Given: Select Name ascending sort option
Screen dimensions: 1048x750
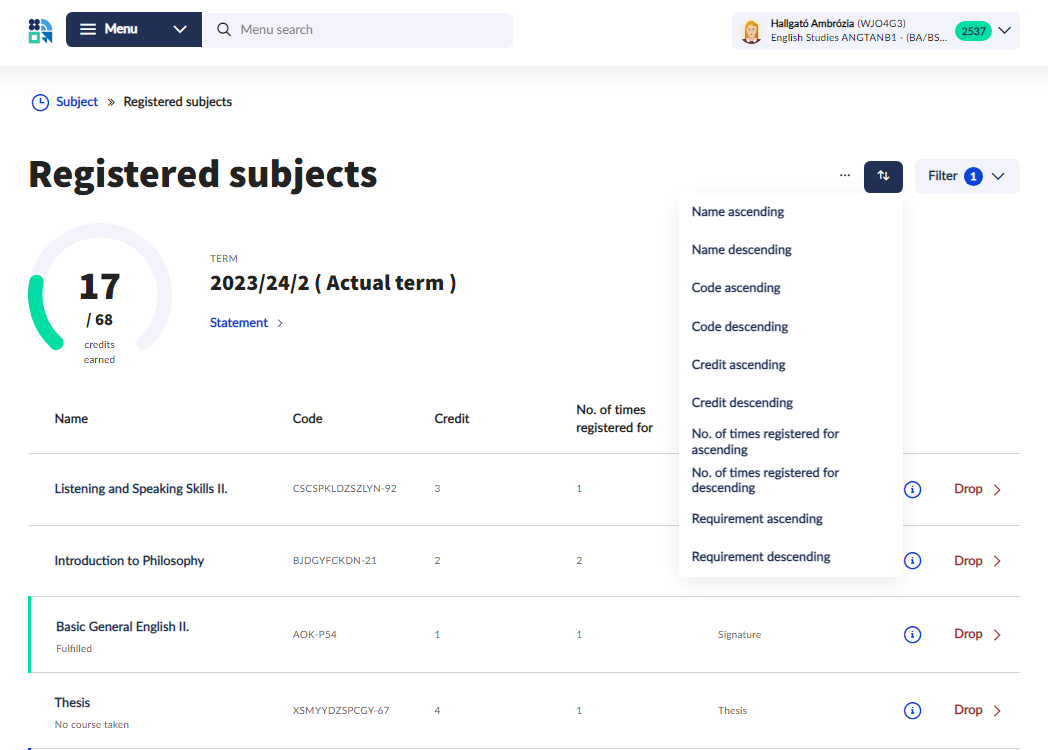Looking at the screenshot, I should click(738, 212).
